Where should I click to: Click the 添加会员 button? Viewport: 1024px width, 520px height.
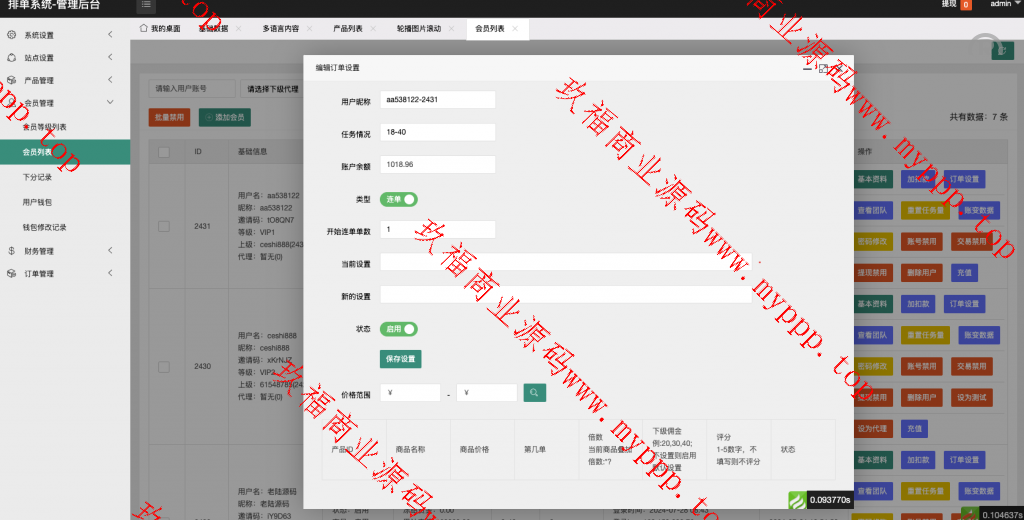pos(225,118)
